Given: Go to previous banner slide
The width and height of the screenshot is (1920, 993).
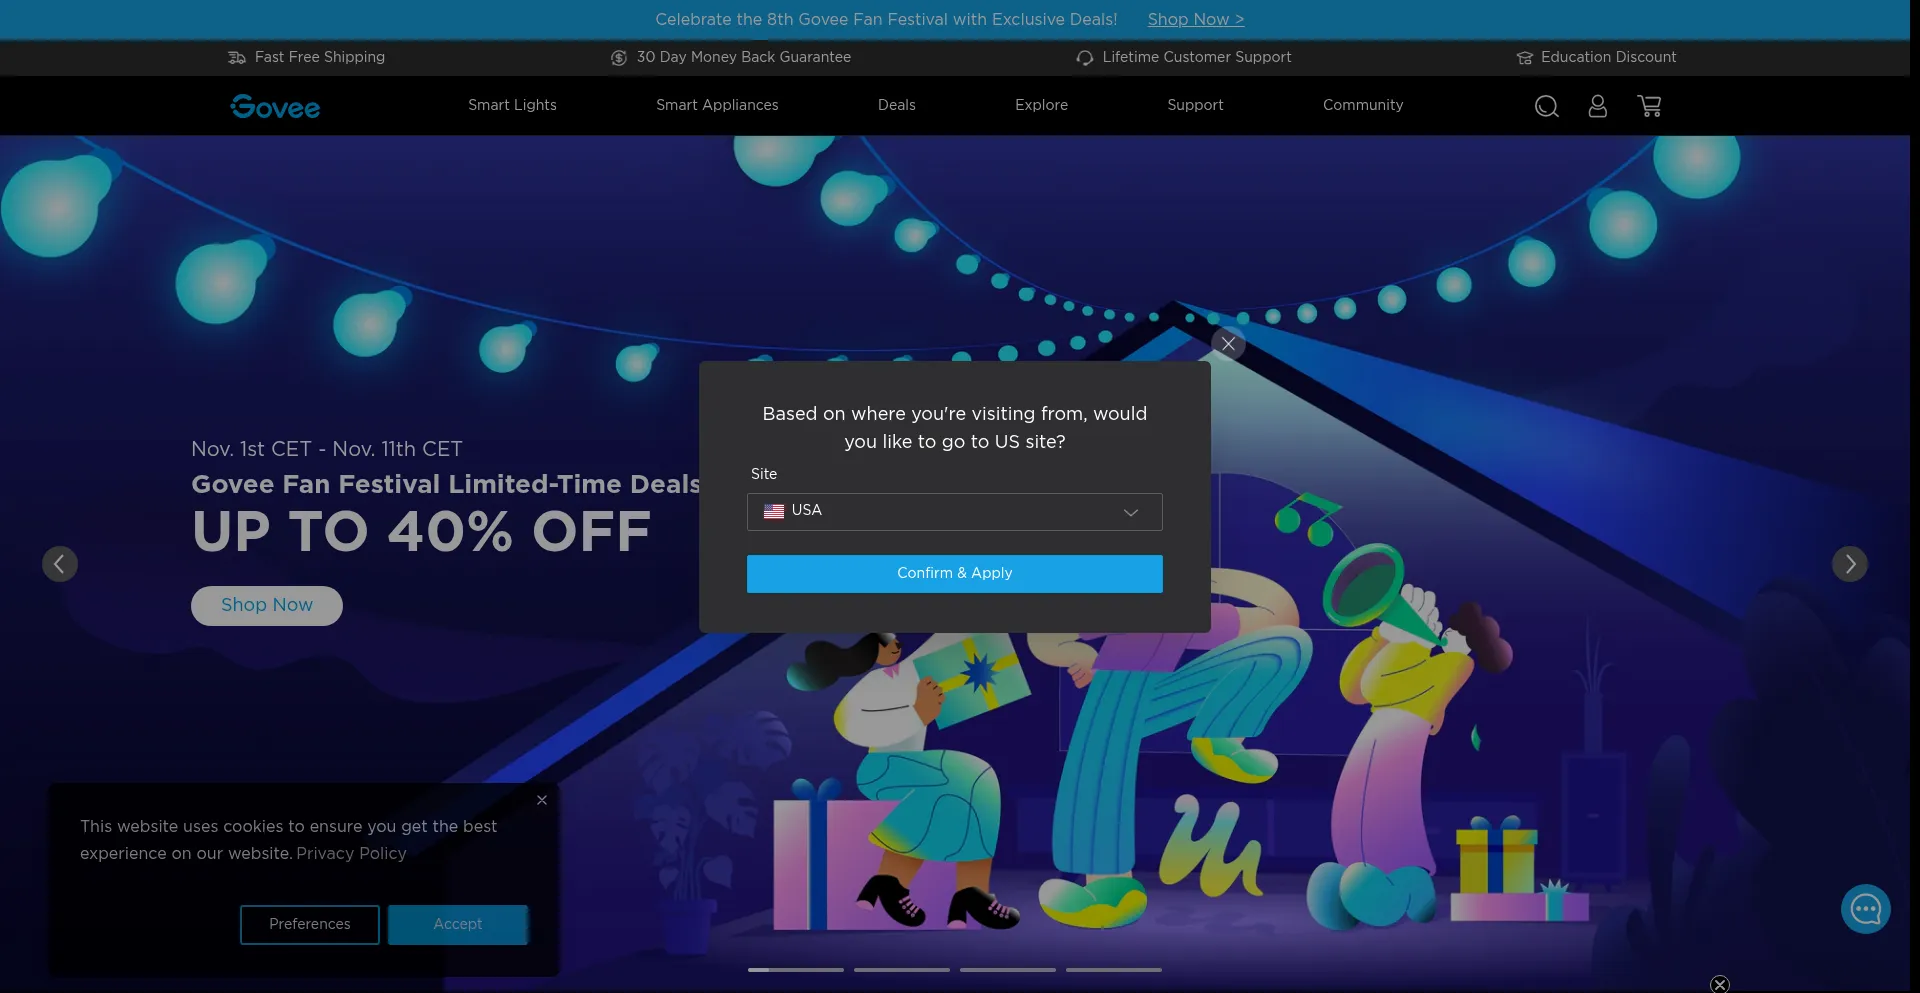Looking at the screenshot, I should point(60,564).
